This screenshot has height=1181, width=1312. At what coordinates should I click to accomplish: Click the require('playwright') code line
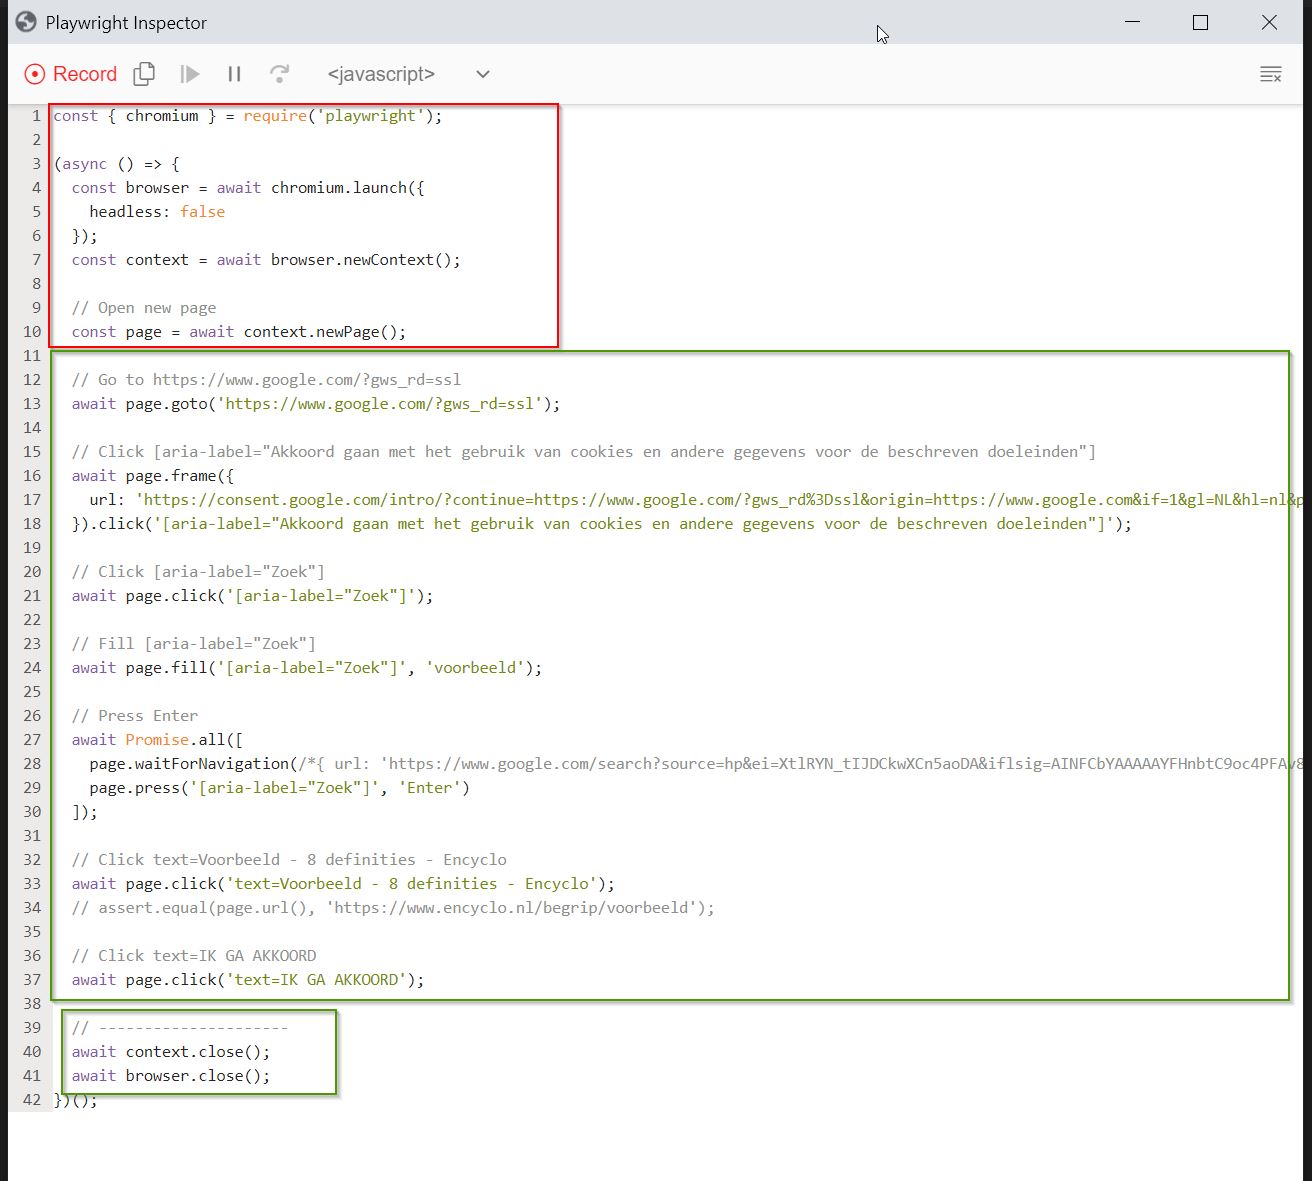[248, 116]
